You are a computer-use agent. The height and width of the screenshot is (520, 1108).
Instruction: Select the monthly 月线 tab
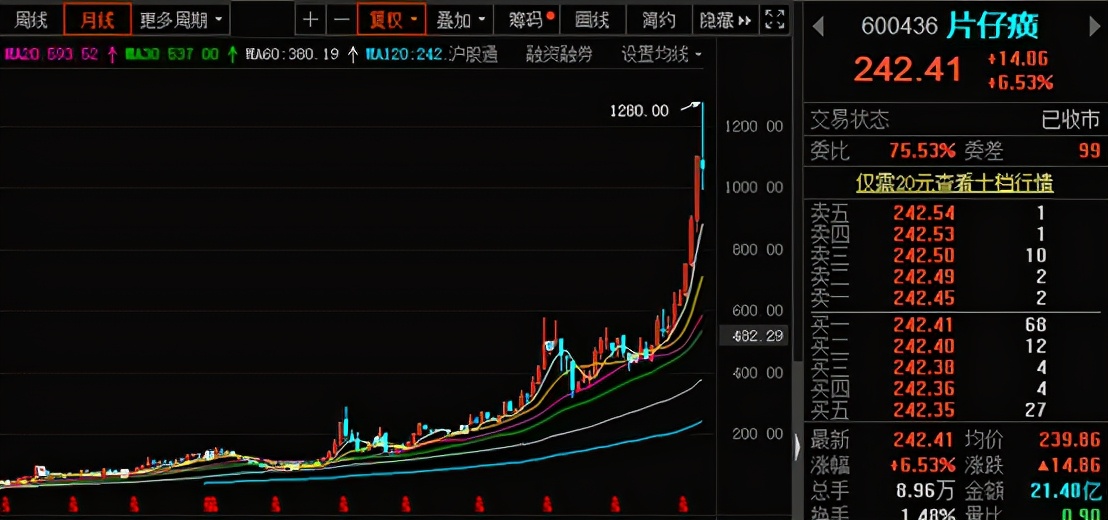coord(98,20)
